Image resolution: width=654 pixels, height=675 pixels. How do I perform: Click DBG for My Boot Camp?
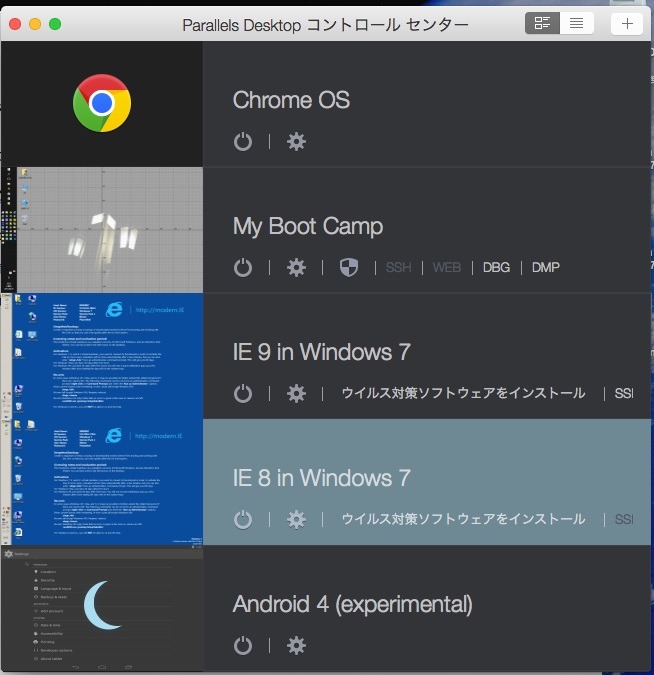coord(496,267)
